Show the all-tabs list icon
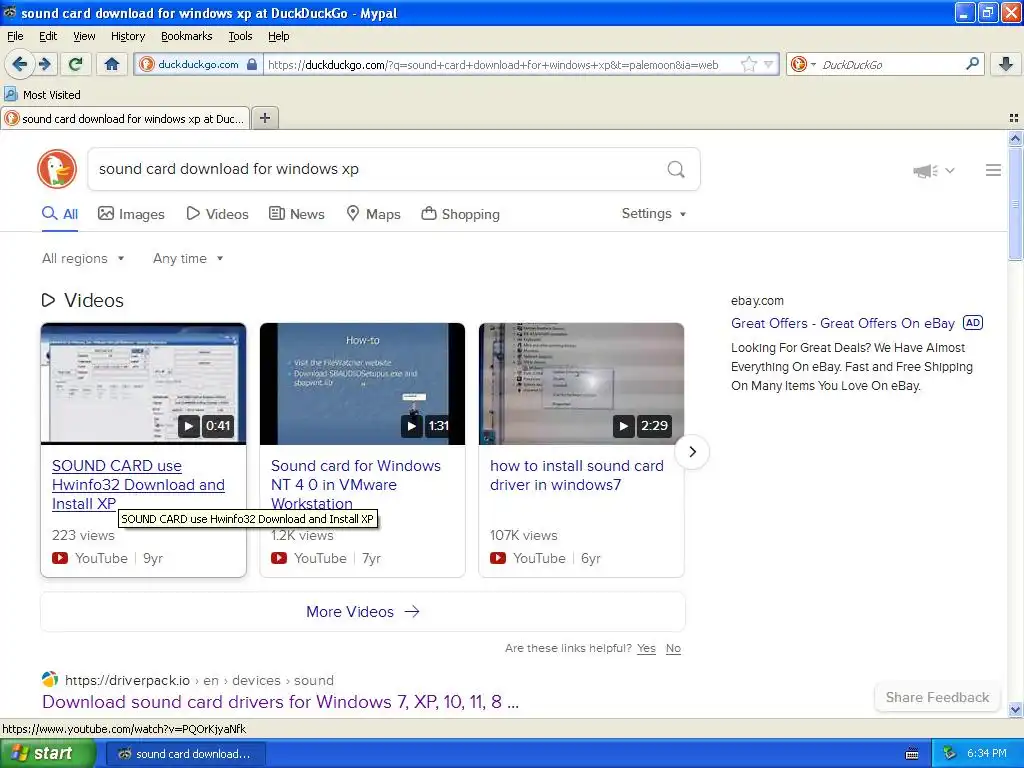This screenshot has width=1024, height=768. click(1014, 118)
